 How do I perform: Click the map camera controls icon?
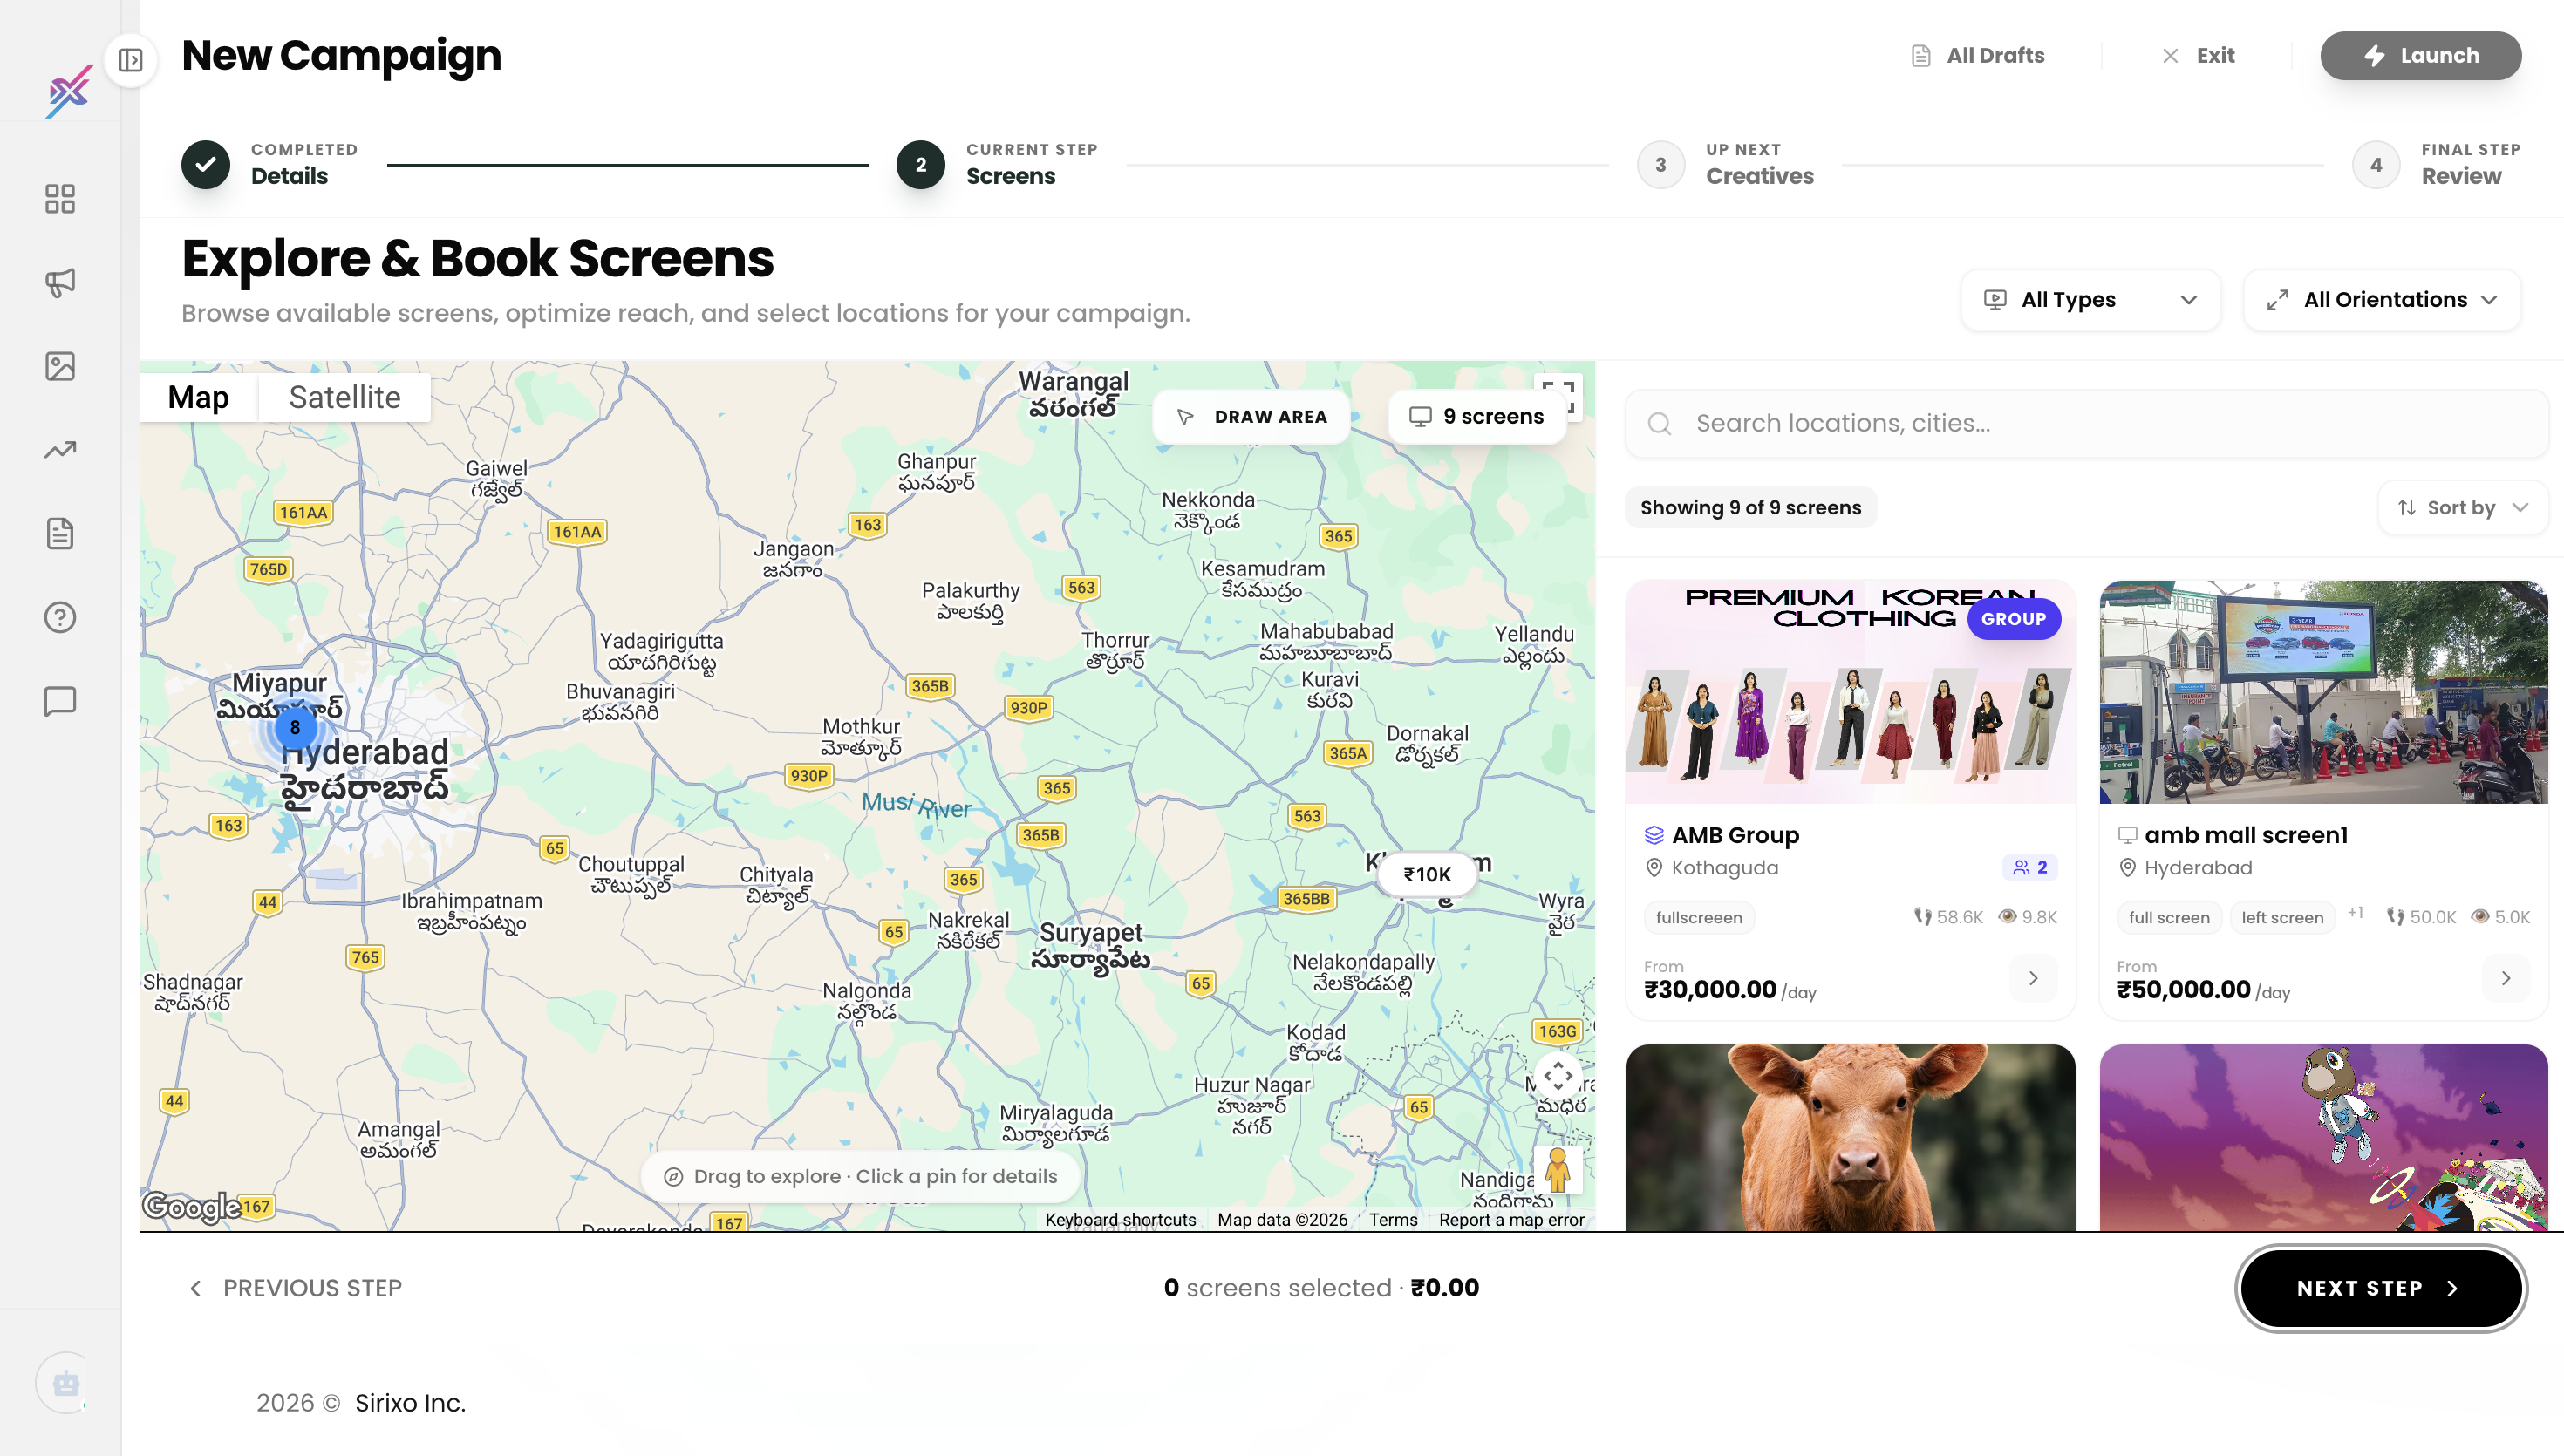click(x=1558, y=1076)
